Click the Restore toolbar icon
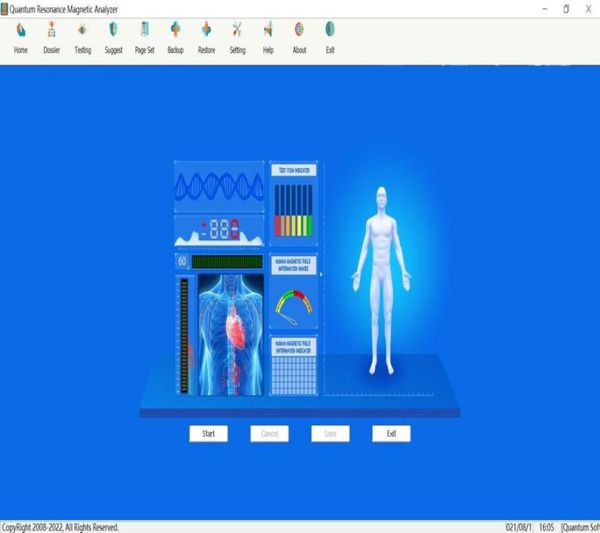The image size is (600, 533). tap(206, 30)
